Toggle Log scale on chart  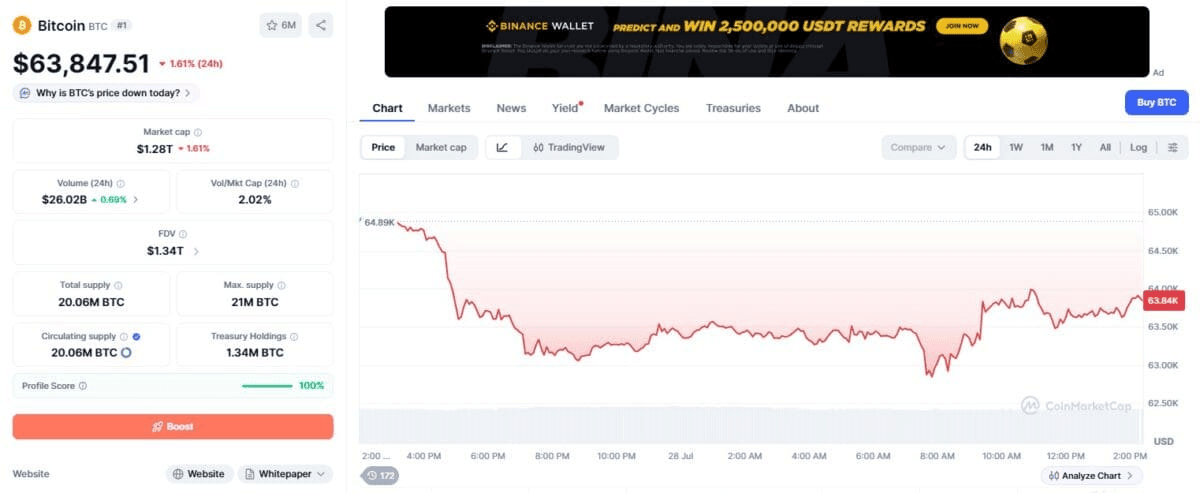tap(1138, 147)
